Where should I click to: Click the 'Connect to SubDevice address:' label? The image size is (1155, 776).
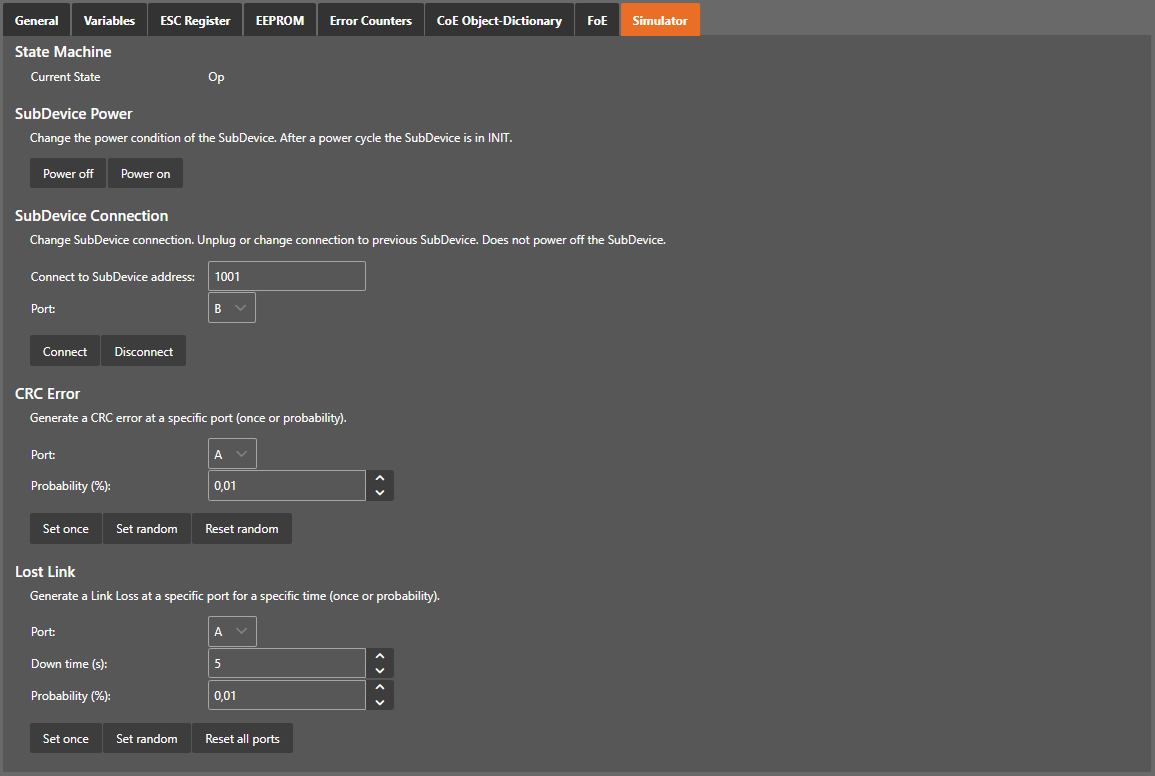tap(113, 277)
